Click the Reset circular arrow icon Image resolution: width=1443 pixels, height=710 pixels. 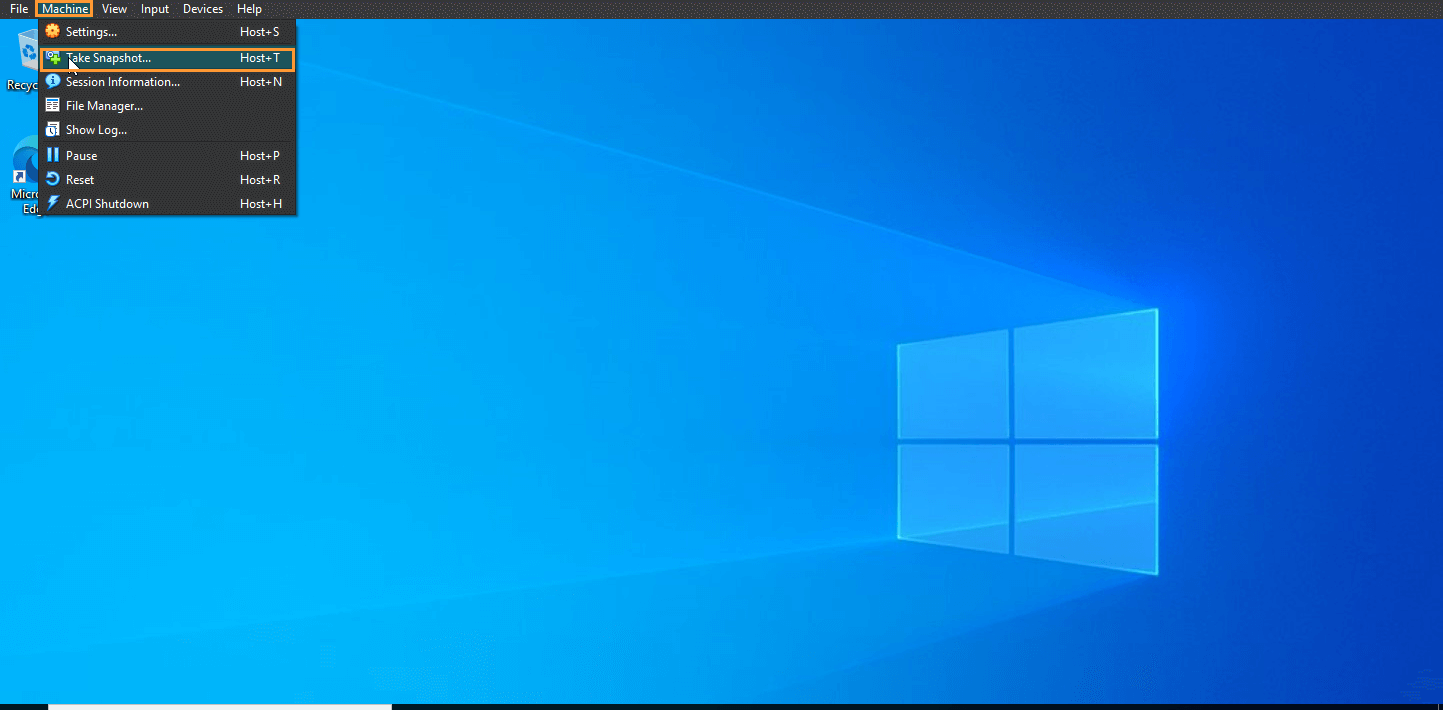coord(53,179)
